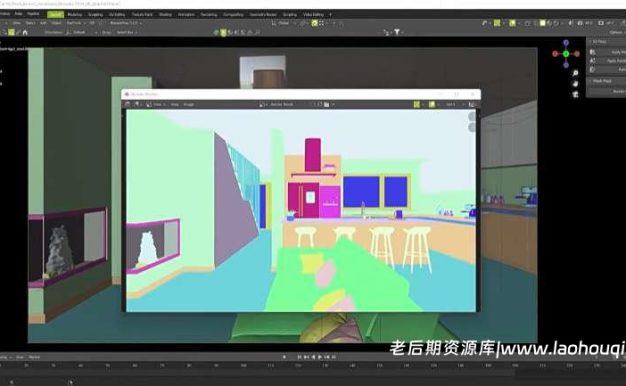Toggle camera view gizmo icon
The width and height of the screenshot is (626, 386).
pos(575,94)
